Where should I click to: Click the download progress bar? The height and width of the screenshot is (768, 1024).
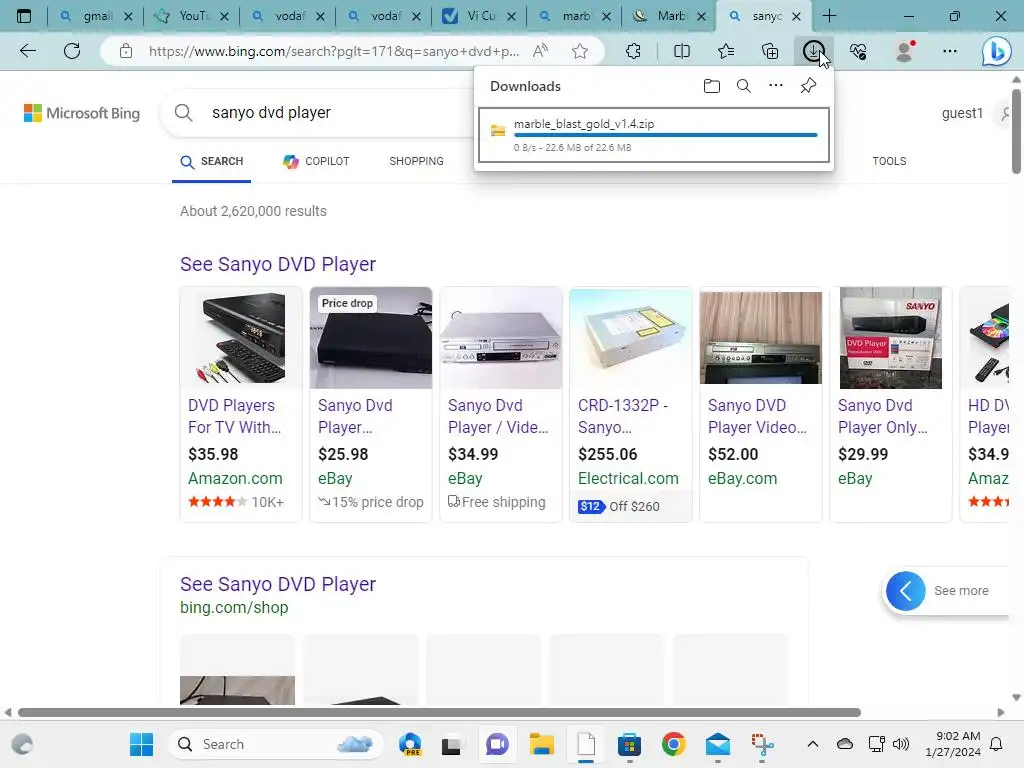point(665,135)
